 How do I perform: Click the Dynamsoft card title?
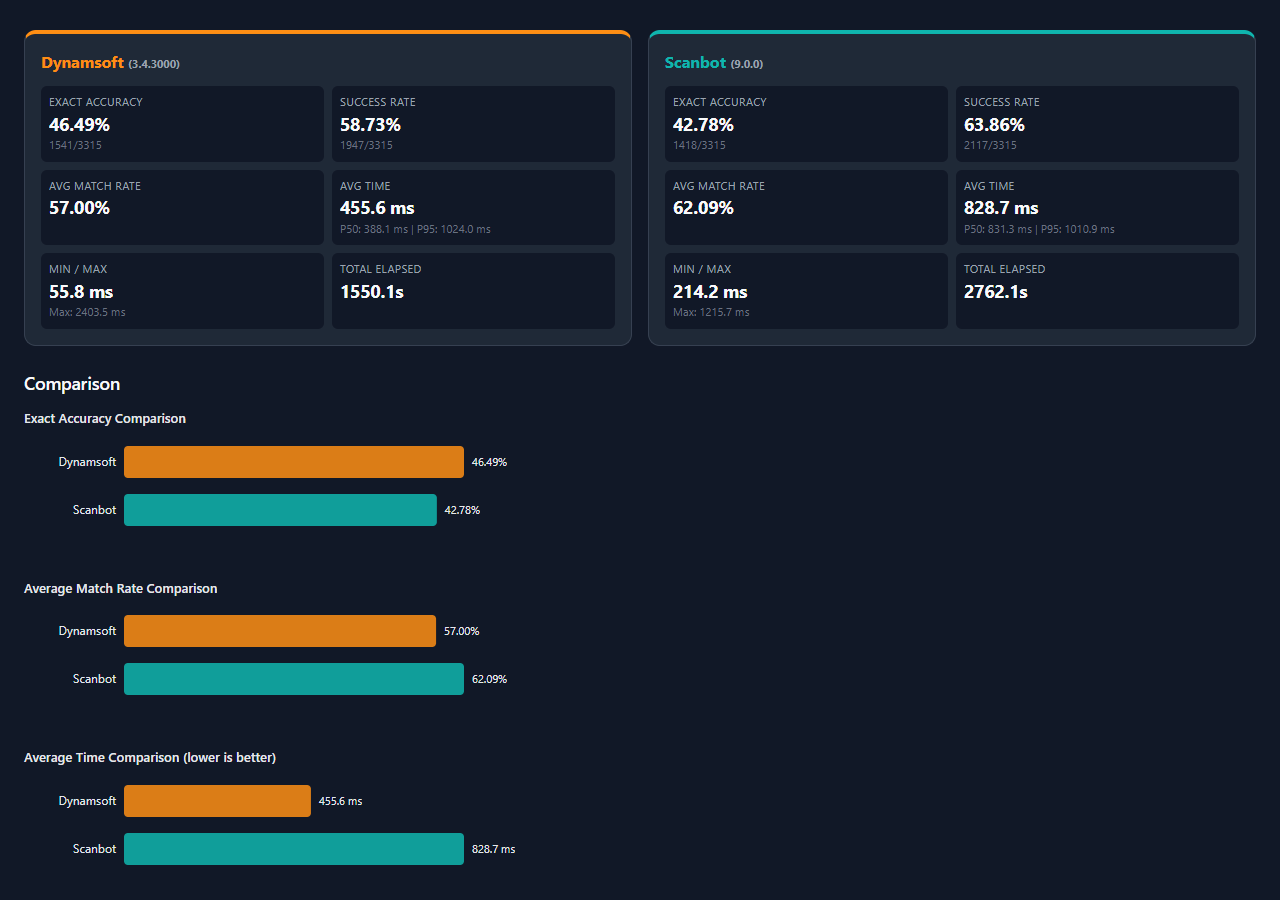[x=83, y=63]
